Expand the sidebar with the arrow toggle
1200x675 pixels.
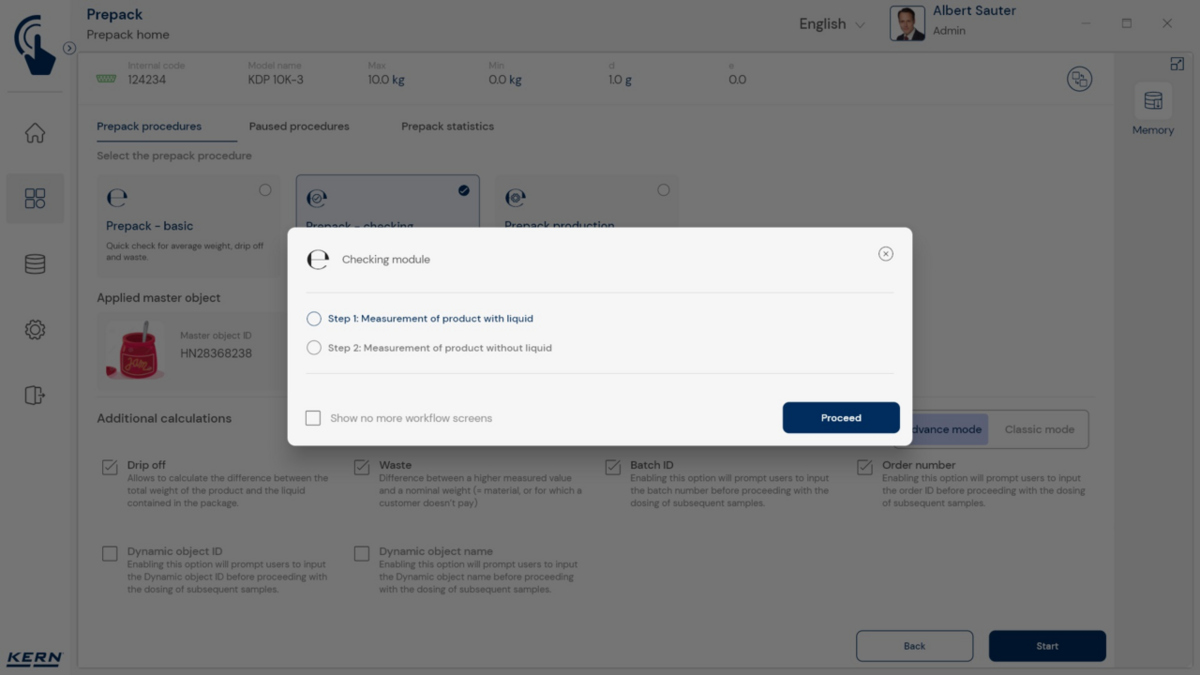(69, 48)
